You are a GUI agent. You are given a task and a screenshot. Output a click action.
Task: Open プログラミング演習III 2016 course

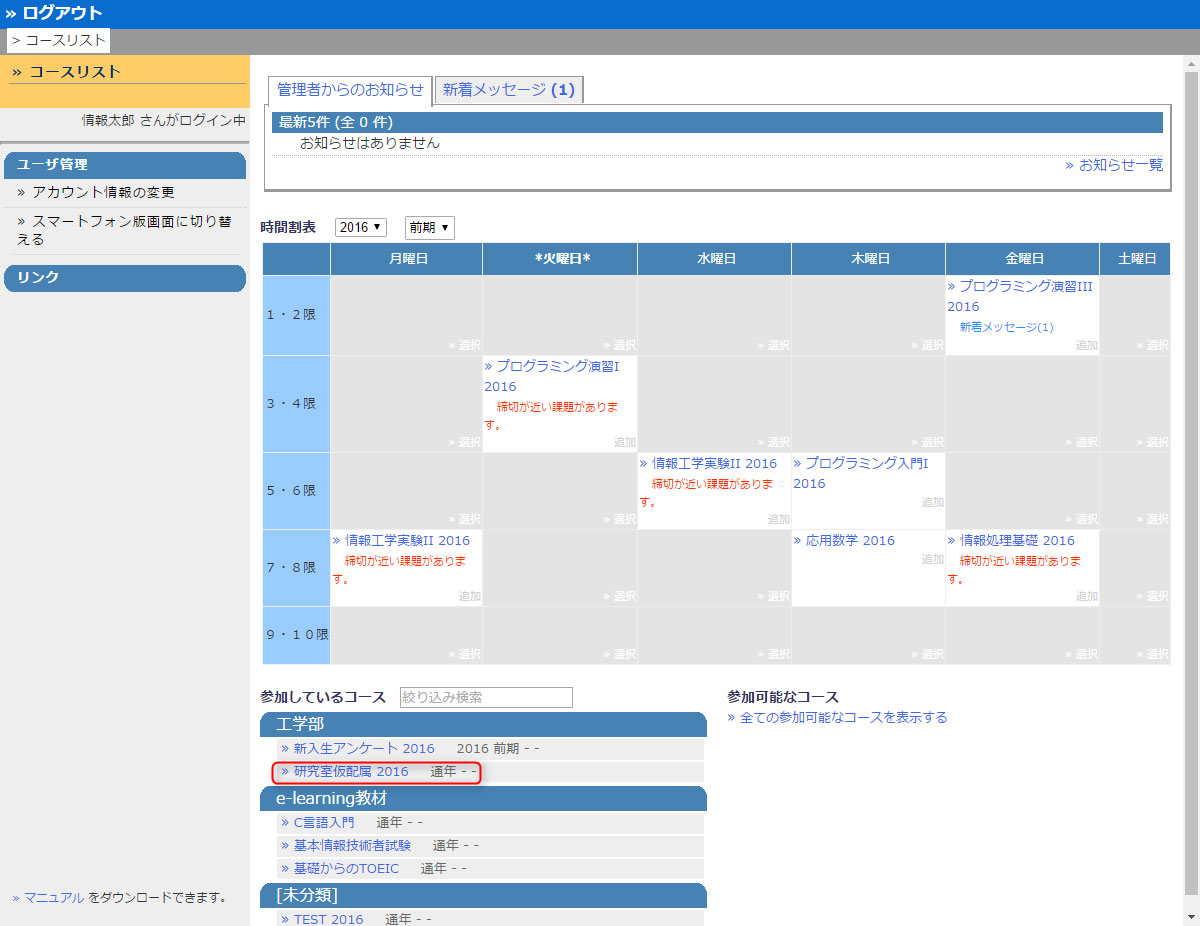coord(1020,296)
